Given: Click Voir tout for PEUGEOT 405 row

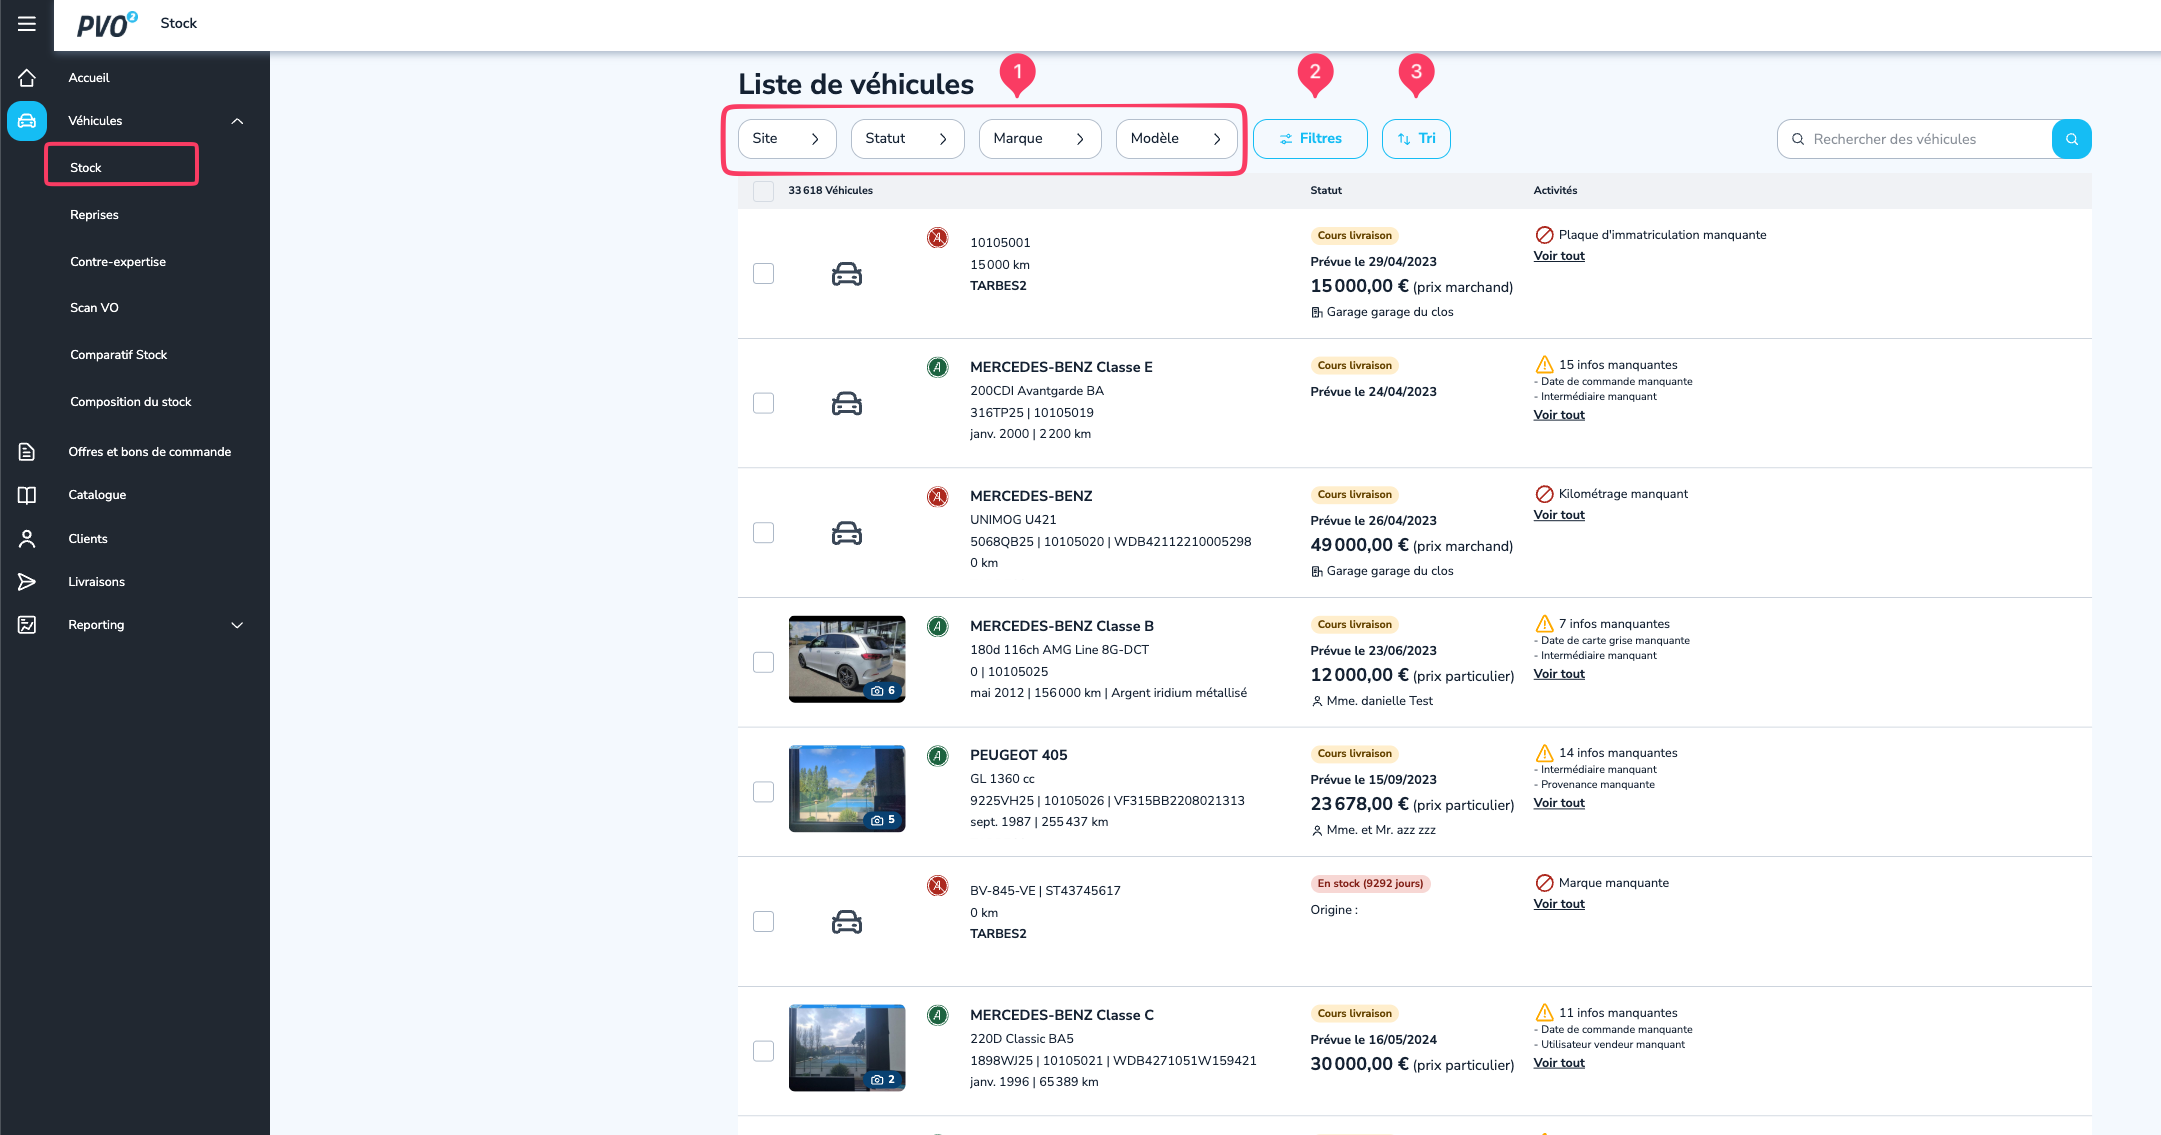Looking at the screenshot, I should (x=1559, y=803).
